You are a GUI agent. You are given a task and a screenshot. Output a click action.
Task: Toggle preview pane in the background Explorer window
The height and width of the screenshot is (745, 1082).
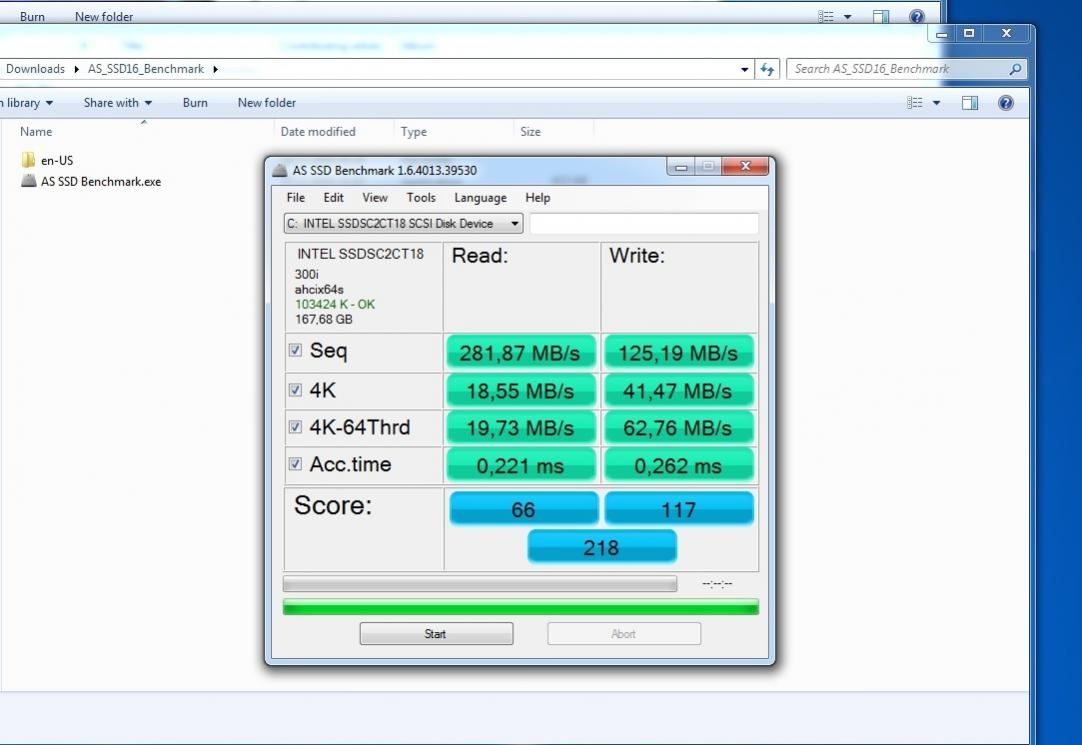(881, 17)
